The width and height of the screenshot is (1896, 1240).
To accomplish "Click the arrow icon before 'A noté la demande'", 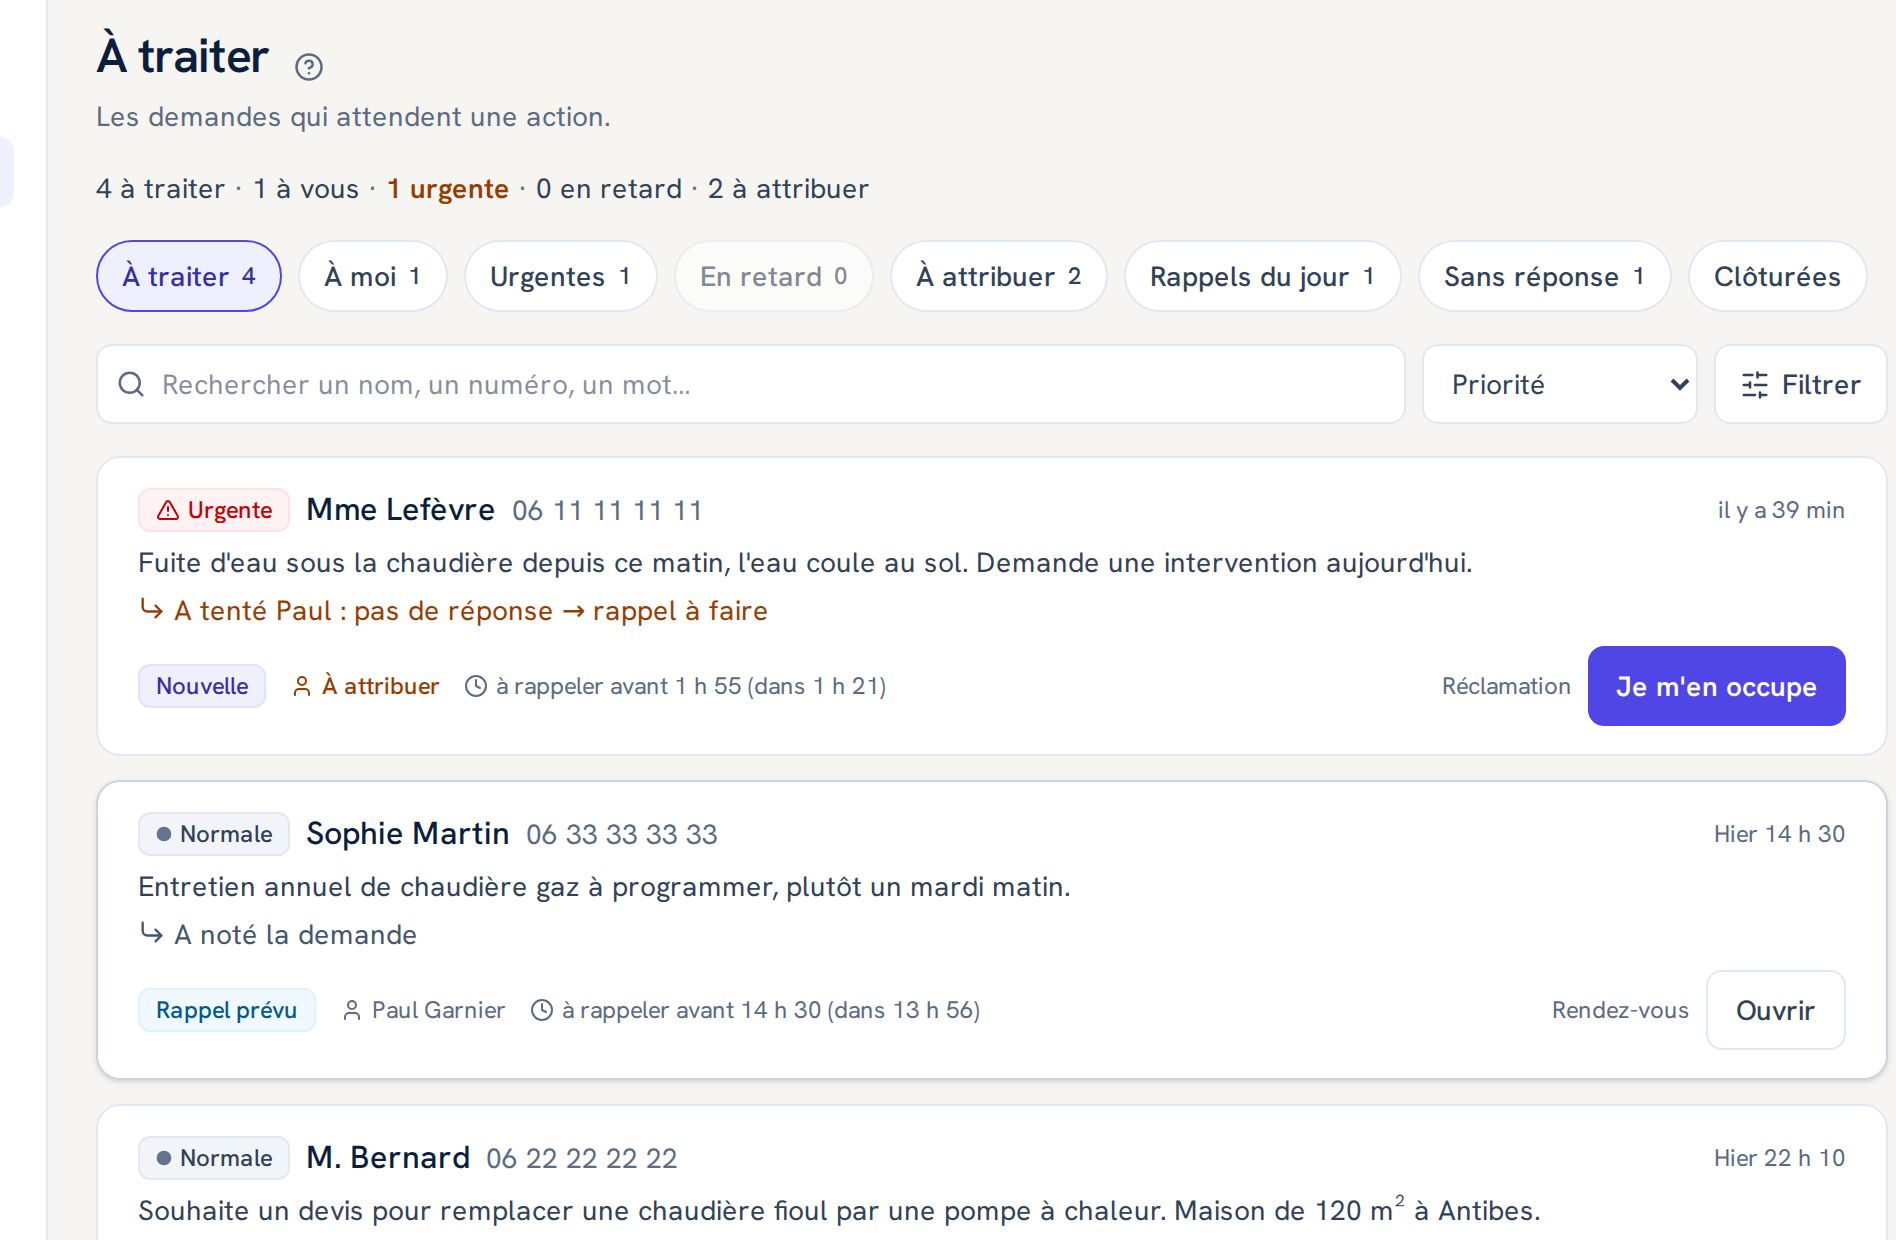I will pos(151,933).
